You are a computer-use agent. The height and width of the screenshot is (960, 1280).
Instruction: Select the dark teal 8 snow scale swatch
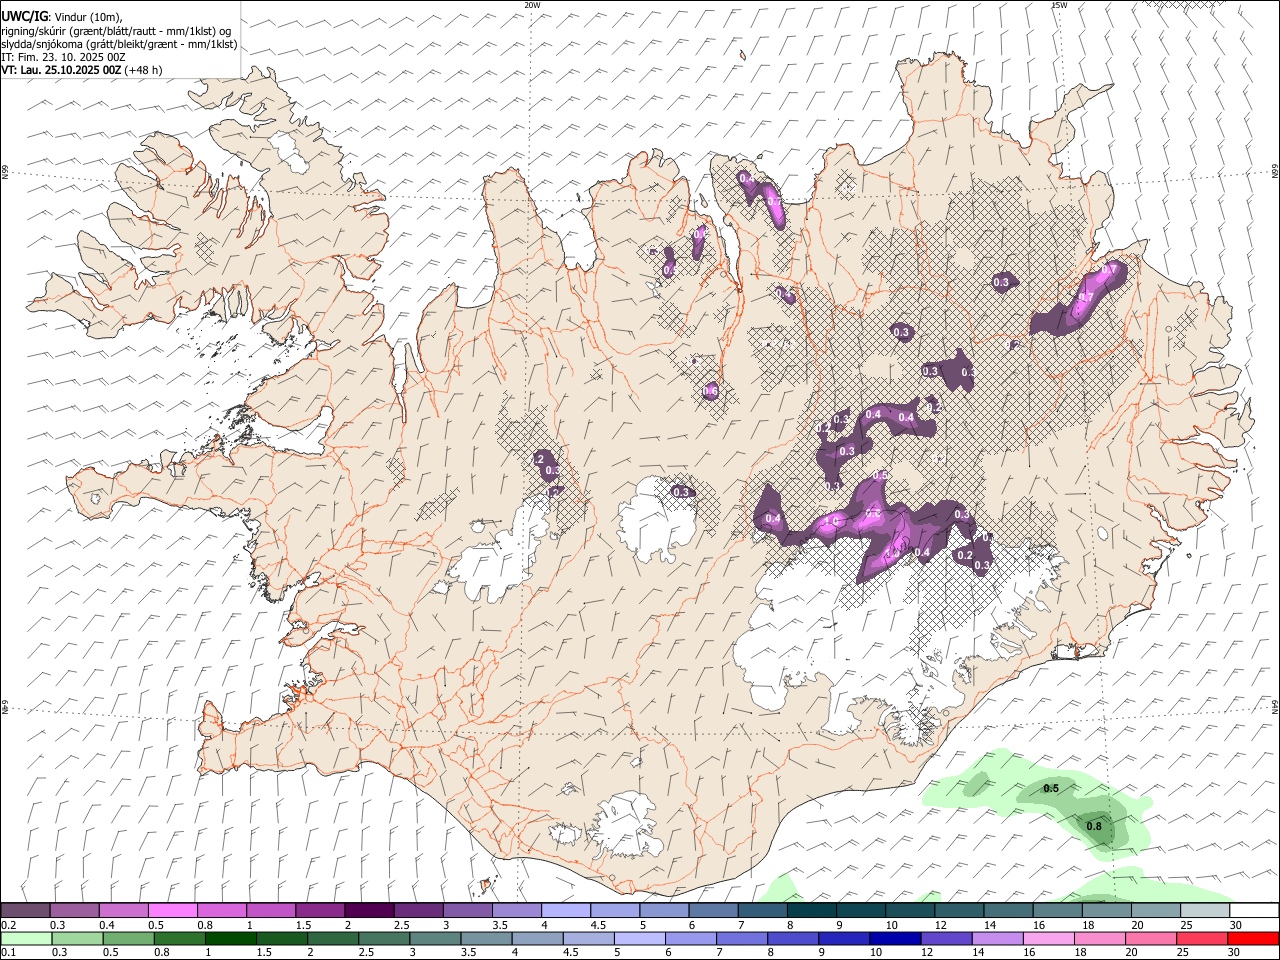click(x=812, y=911)
